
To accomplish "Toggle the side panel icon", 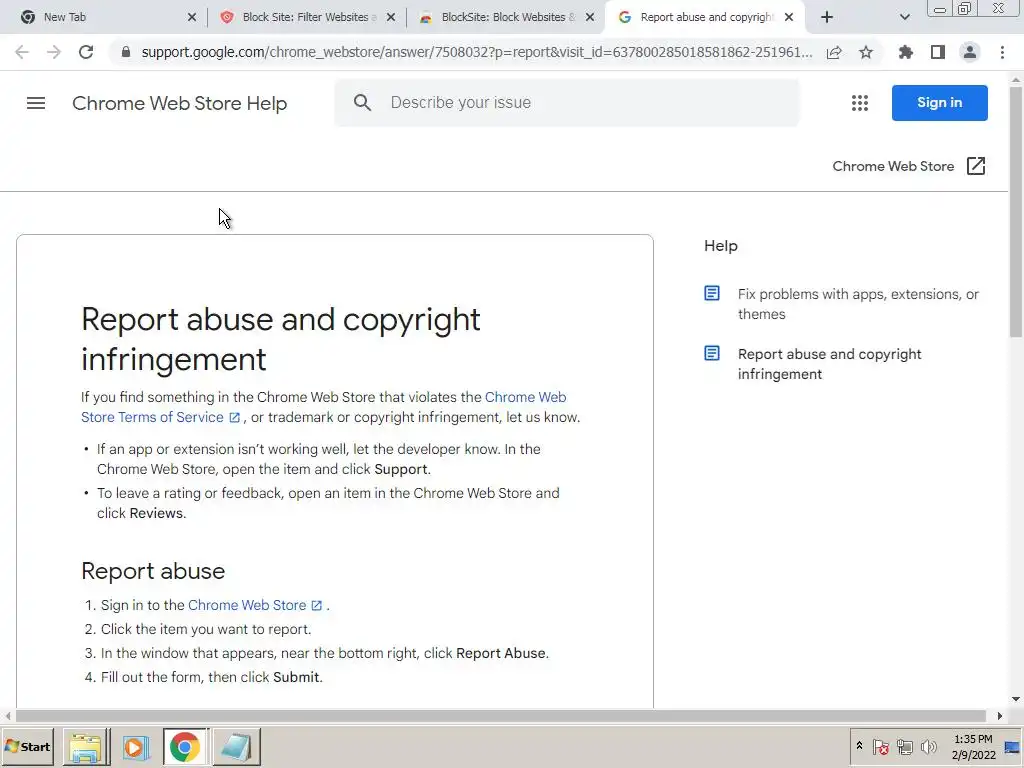I will point(938,52).
